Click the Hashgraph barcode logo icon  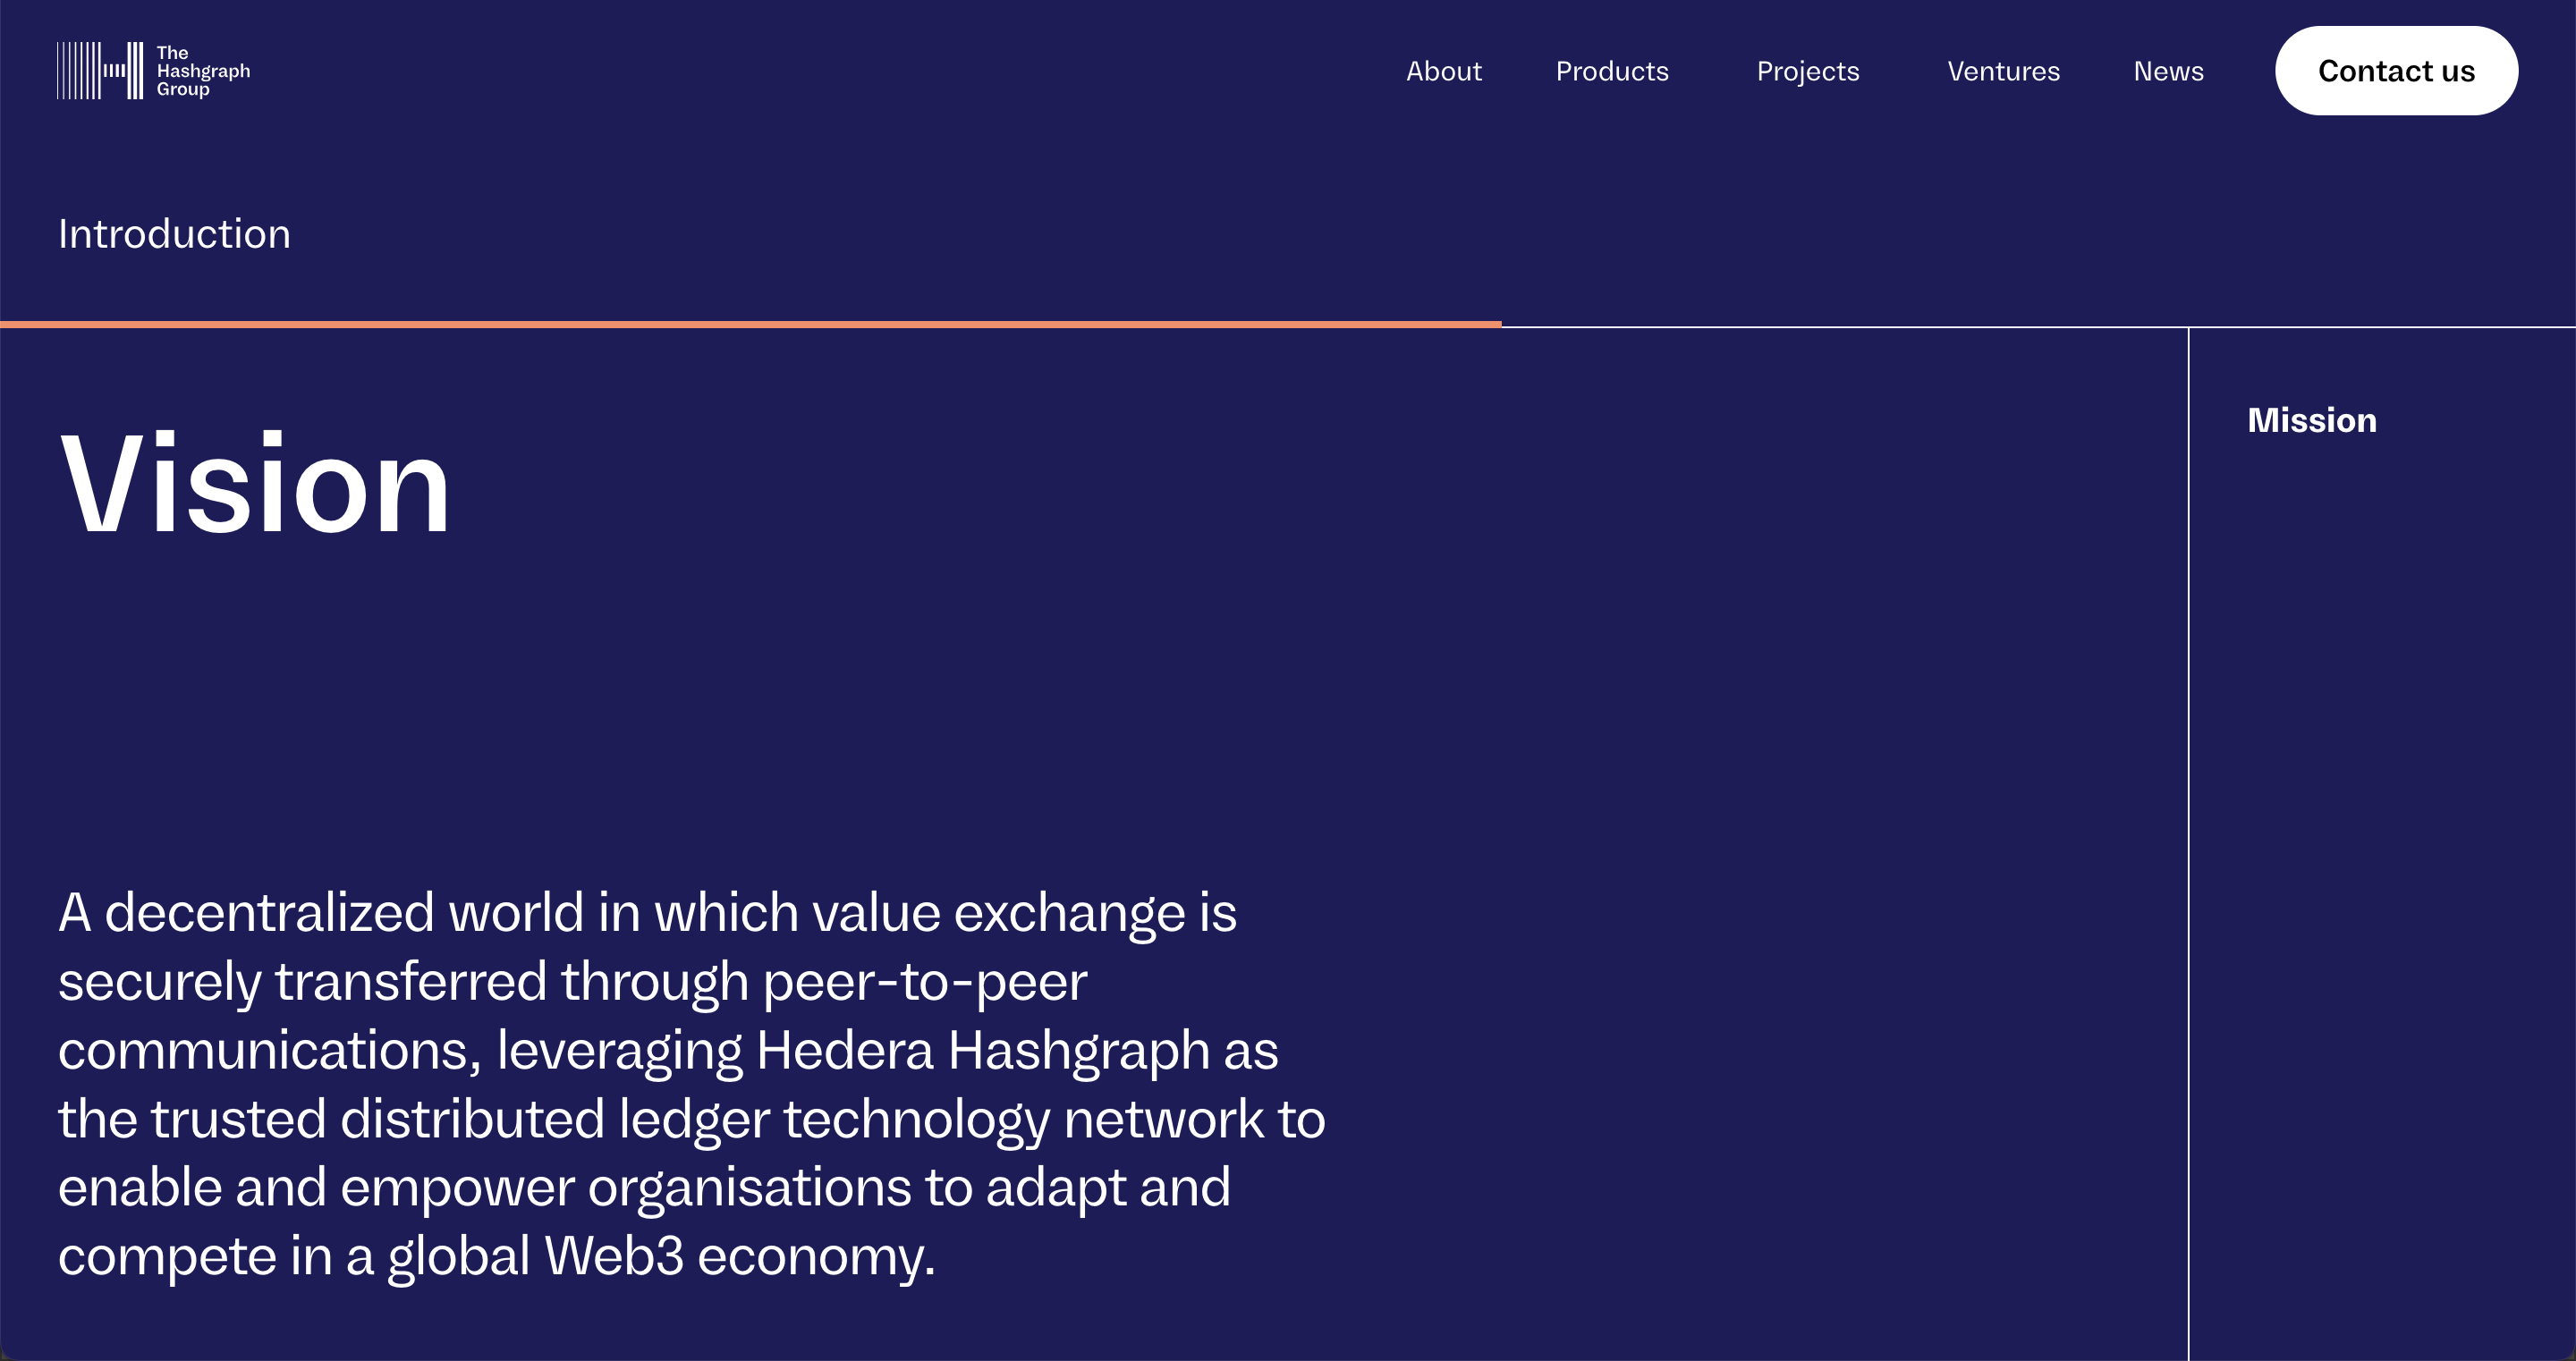point(100,71)
